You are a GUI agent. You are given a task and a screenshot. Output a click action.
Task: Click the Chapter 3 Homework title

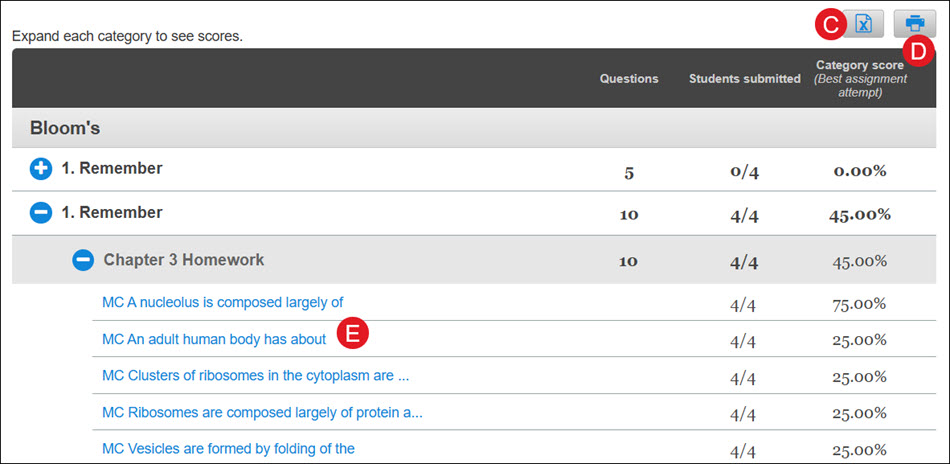tap(184, 260)
